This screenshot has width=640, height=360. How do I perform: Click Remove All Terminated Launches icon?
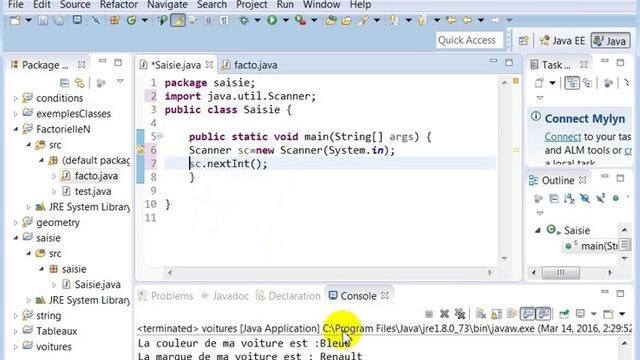pos(460,313)
